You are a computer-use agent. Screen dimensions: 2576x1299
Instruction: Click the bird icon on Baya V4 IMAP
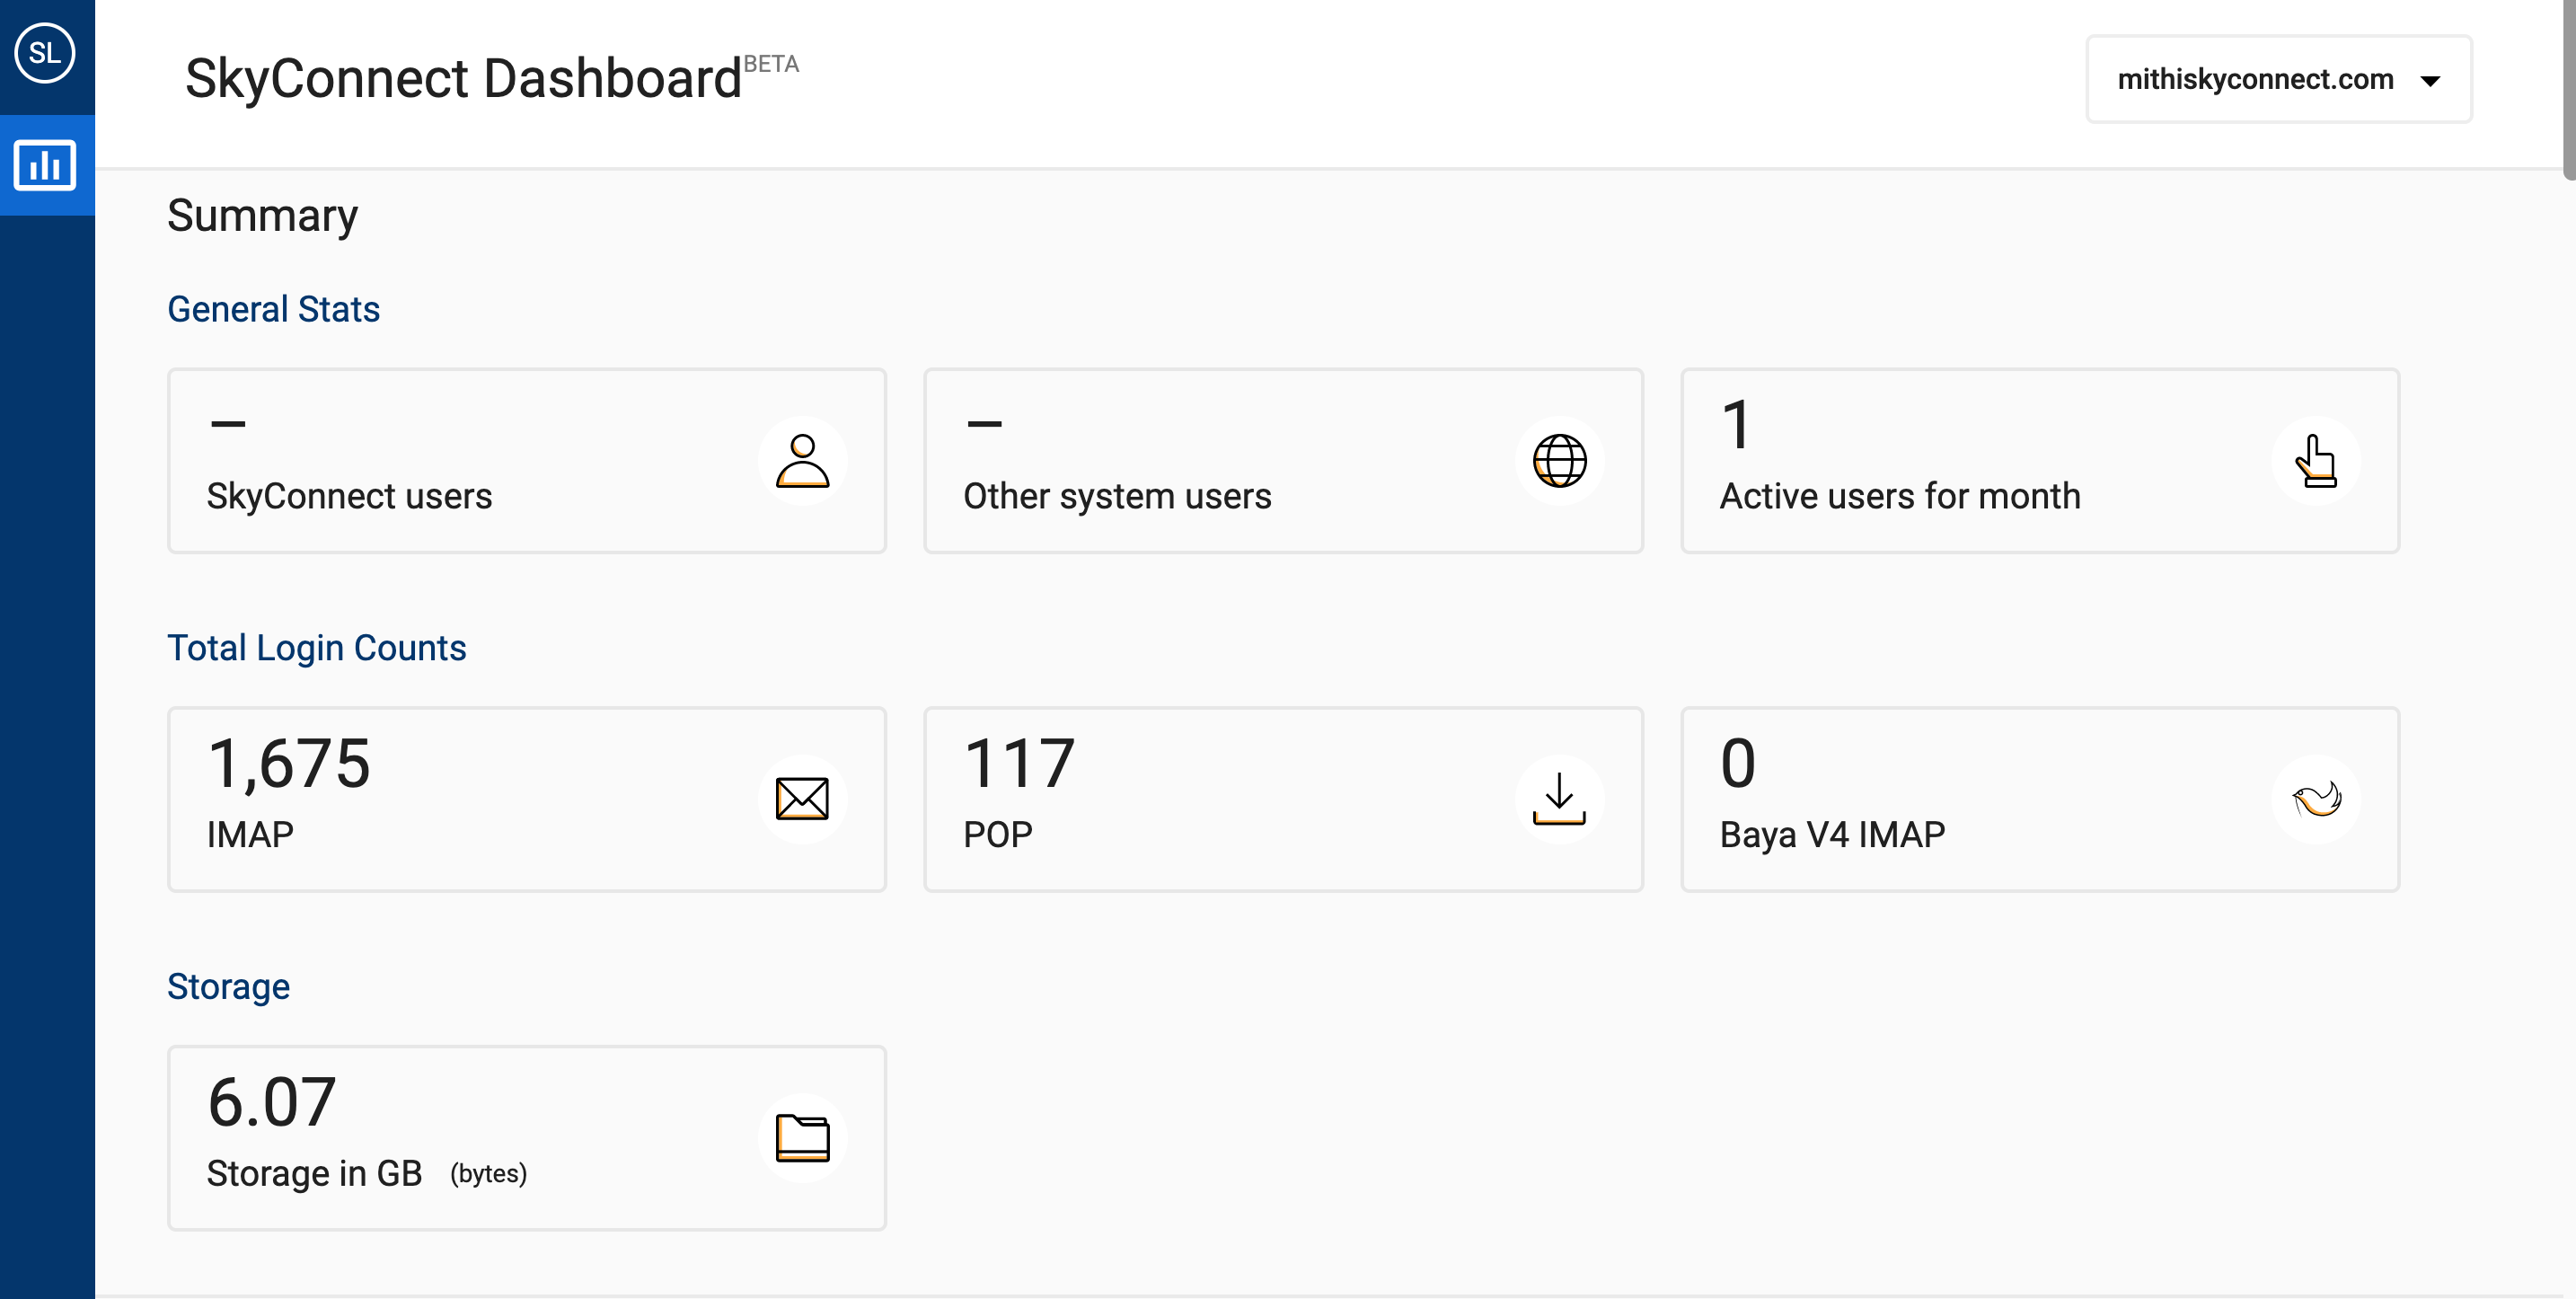pos(2315,799)
